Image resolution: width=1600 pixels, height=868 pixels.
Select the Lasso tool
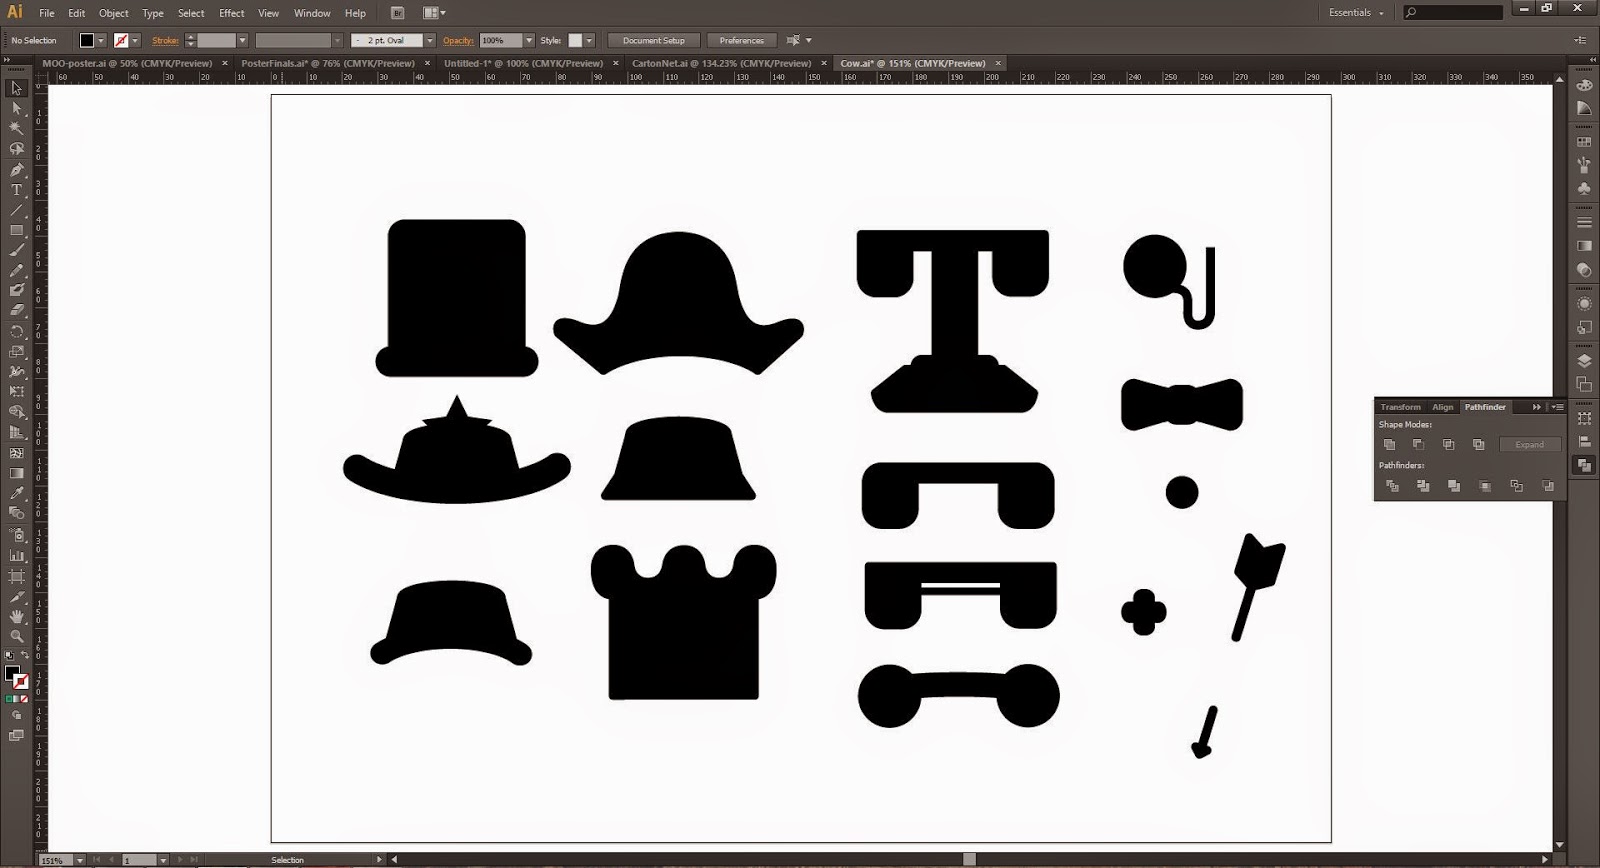(16, 149)
